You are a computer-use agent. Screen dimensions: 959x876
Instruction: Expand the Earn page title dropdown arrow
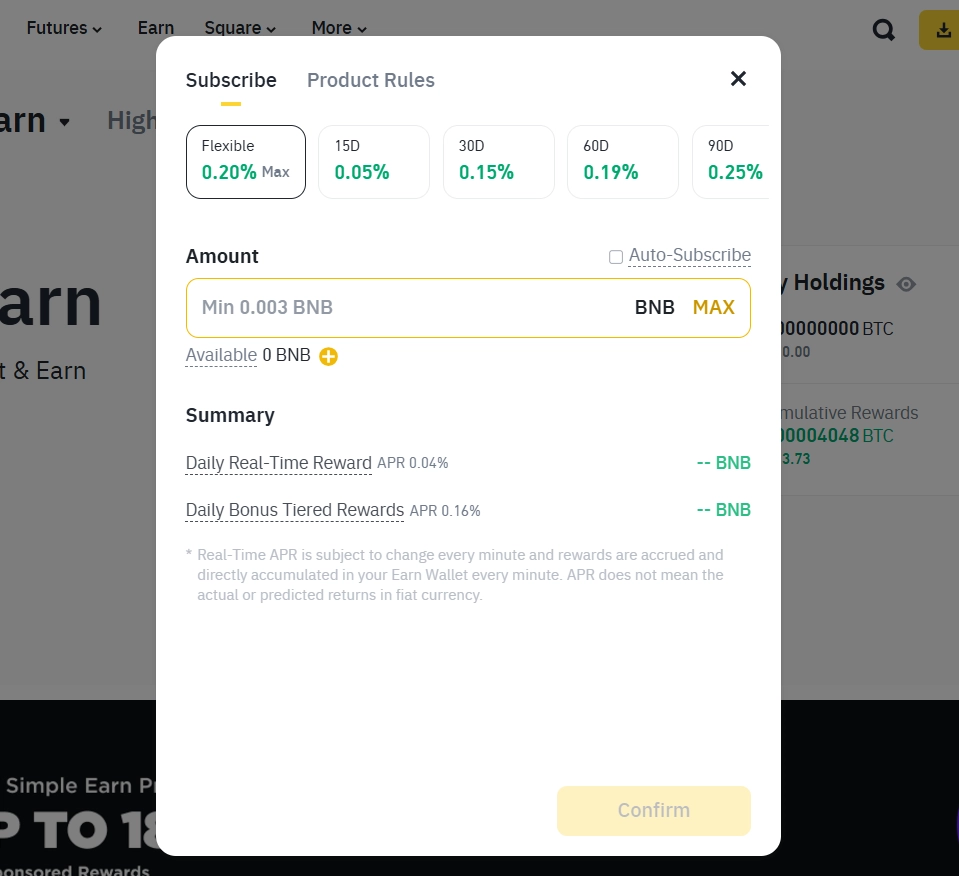point(62,121)
